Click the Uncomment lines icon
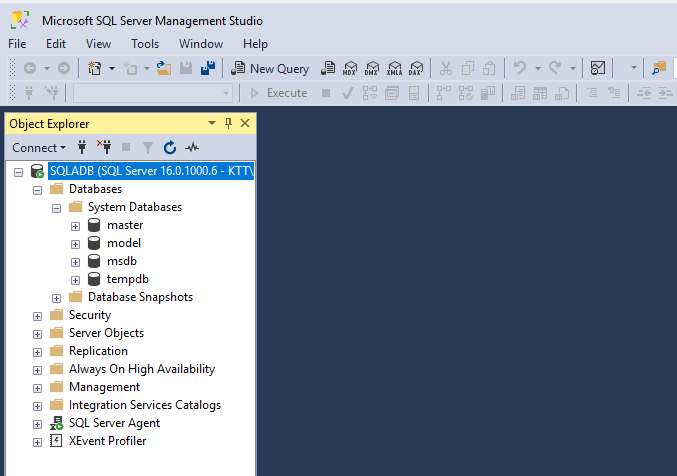Screen dimensions: 677x476 [614, 93]
